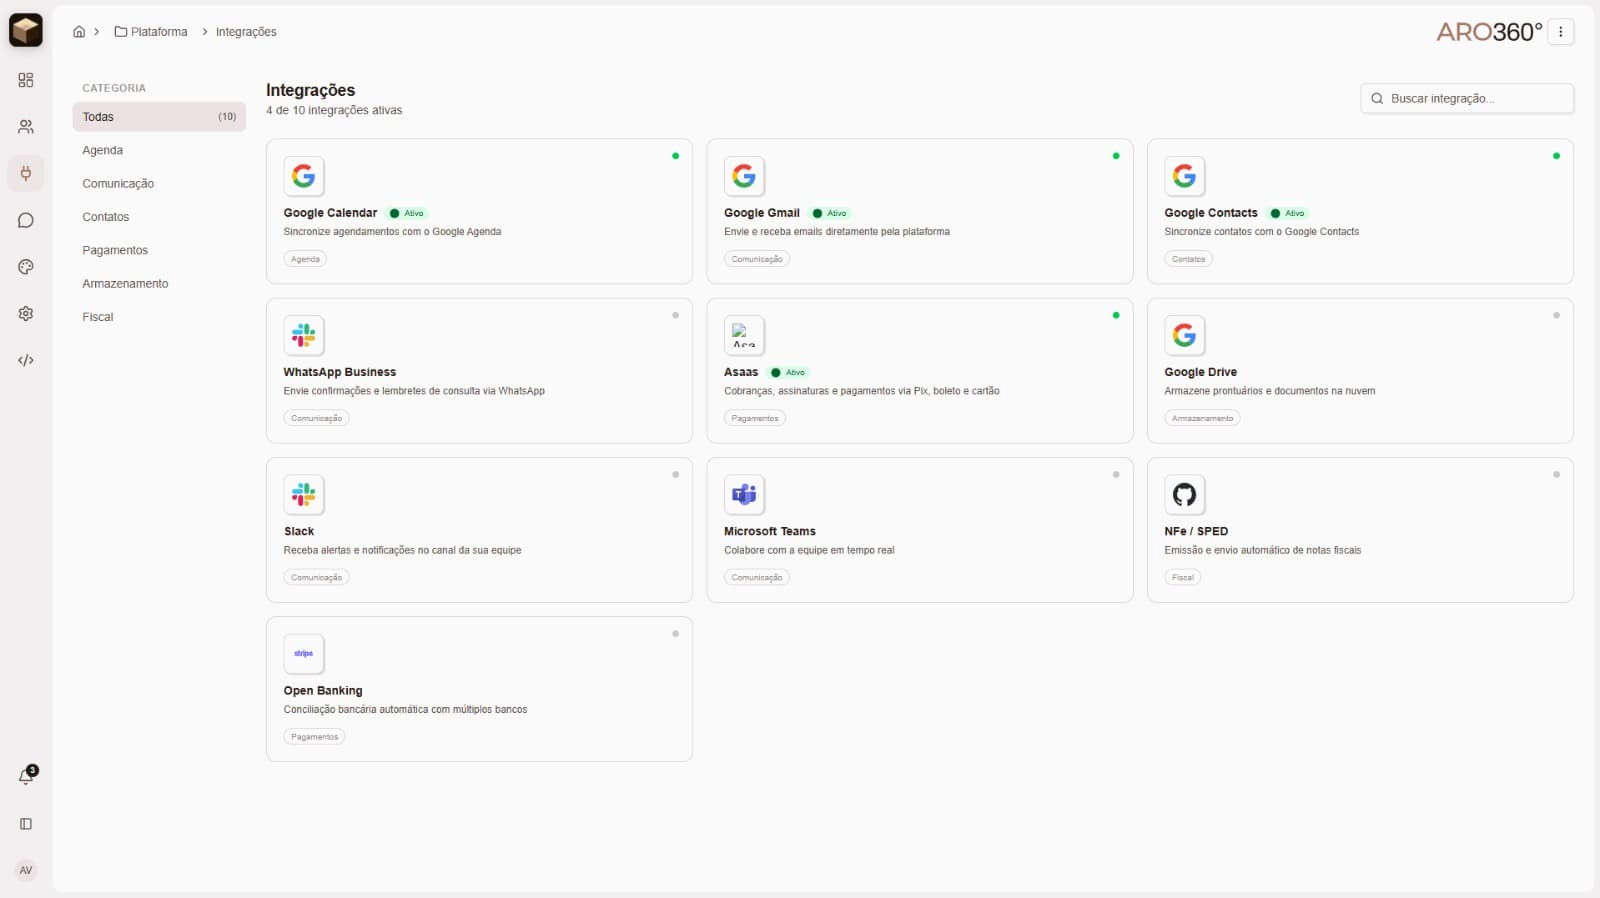Screen dimensions: 1600x898
Task: Open Plataforma breadcrumb link
Action: 151,32
